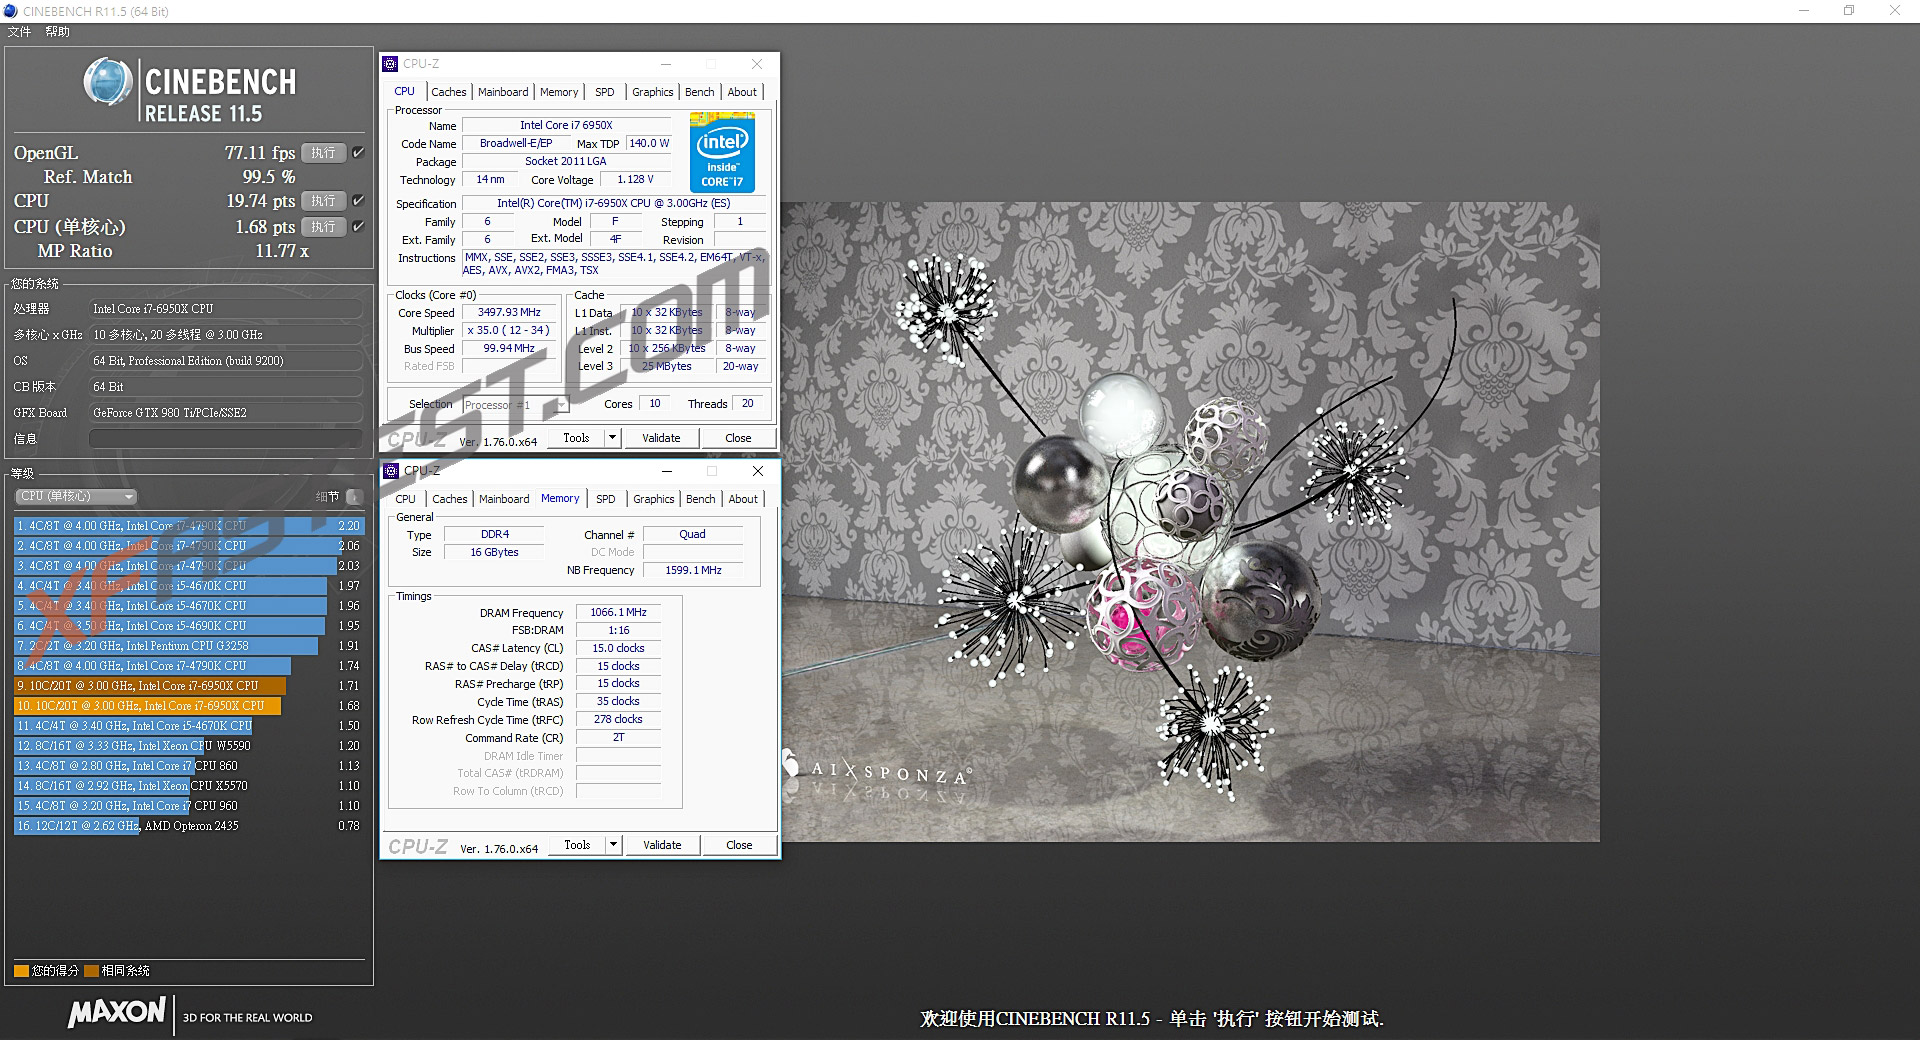Toggle the CPU (单核心) test checkbox
This screenshot has width=1920, height=1040.
pyautogui.click(x=358, y=227)
